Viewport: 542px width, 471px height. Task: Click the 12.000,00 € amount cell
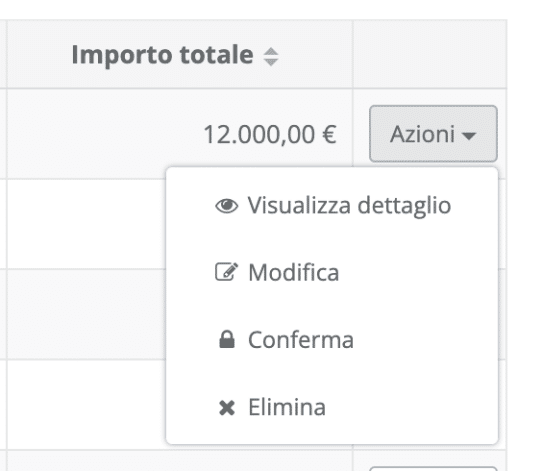[x=270, y=134]
